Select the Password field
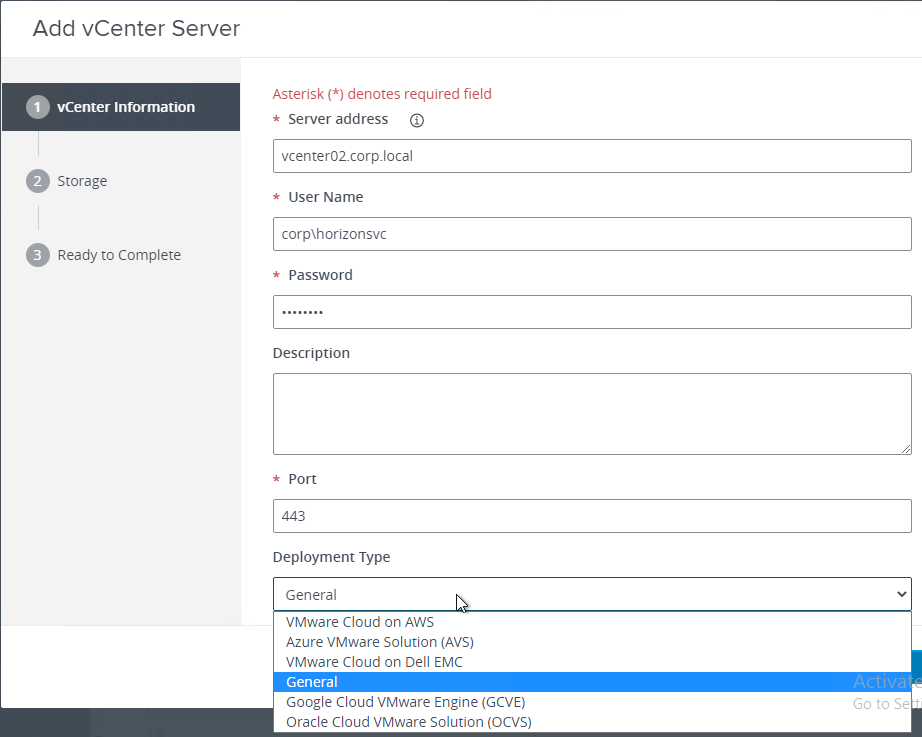Viewport: 922px width, 737px height. click(x=592, y=312)
